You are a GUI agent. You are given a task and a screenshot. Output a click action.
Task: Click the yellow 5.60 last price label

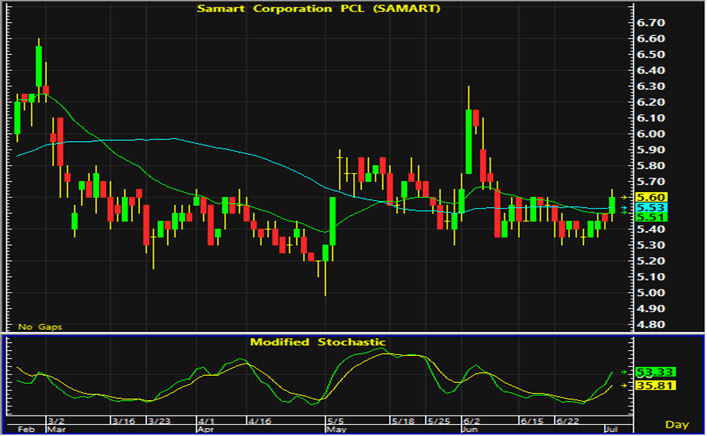(651, 197)
